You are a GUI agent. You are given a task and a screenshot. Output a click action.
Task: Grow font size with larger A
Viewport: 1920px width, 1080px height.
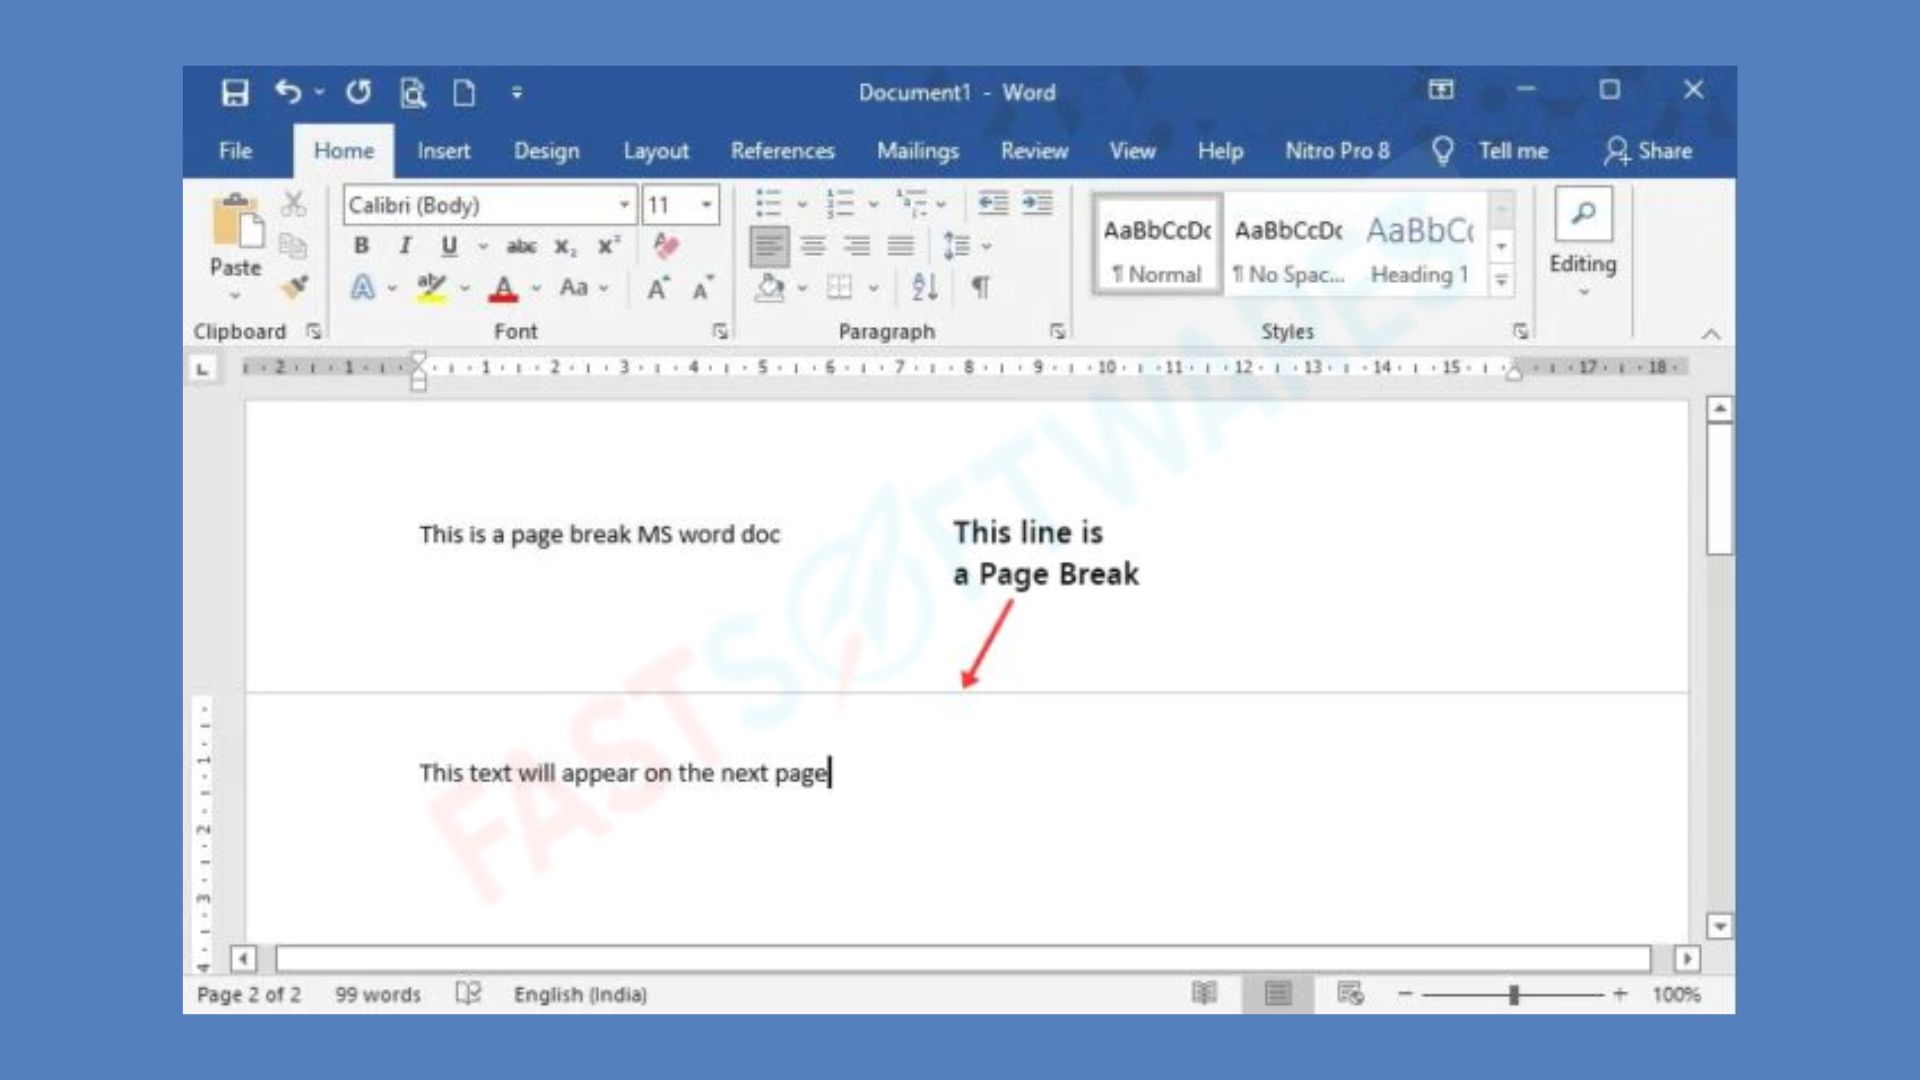(x=658, y=289)
